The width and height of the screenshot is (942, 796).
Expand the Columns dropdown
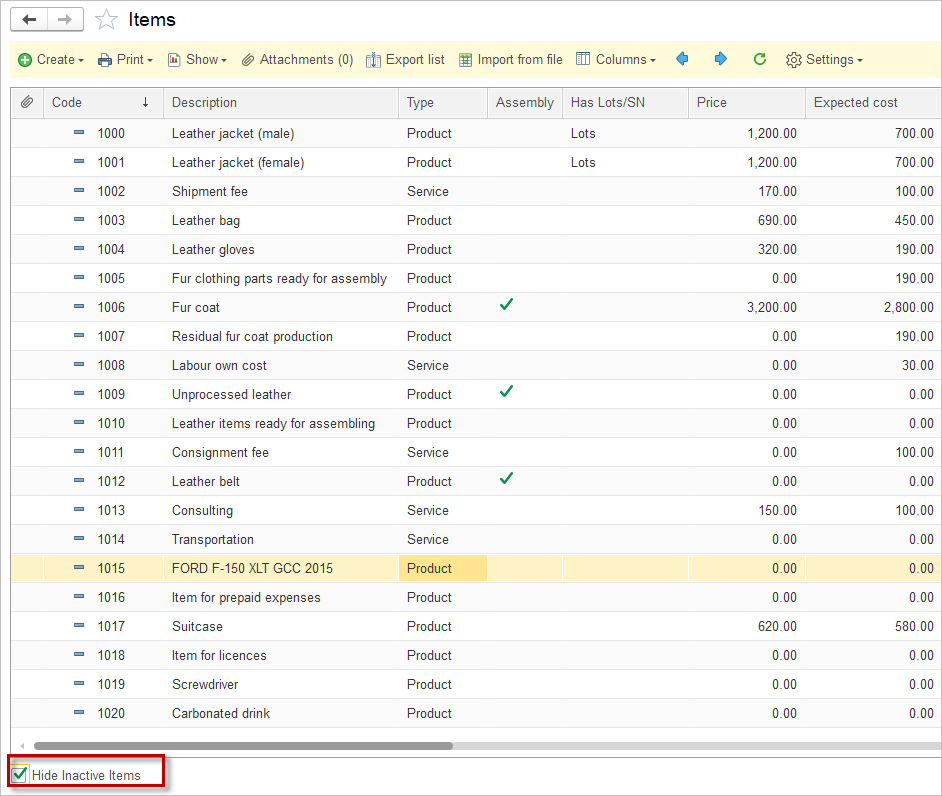click(x=616, y=60)
